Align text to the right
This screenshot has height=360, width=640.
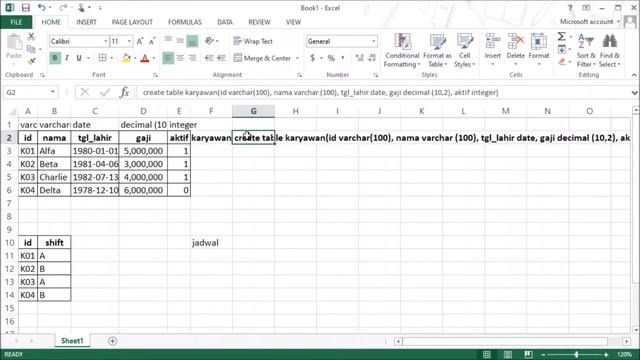[192, 58]
